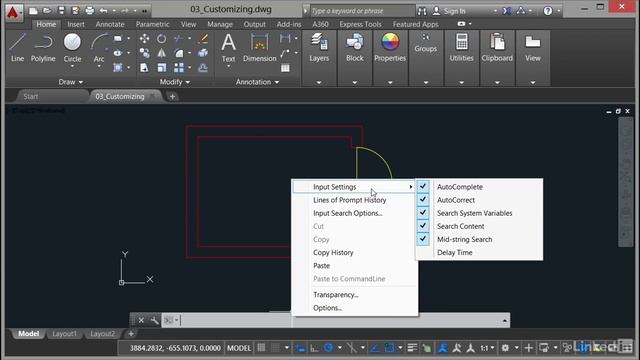
Task: Open the Groups panel
Action: (425, 44)
